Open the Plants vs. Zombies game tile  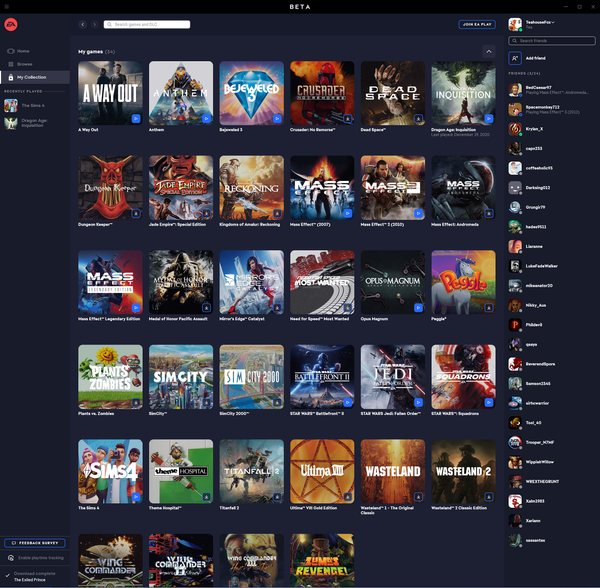(110, 377)
